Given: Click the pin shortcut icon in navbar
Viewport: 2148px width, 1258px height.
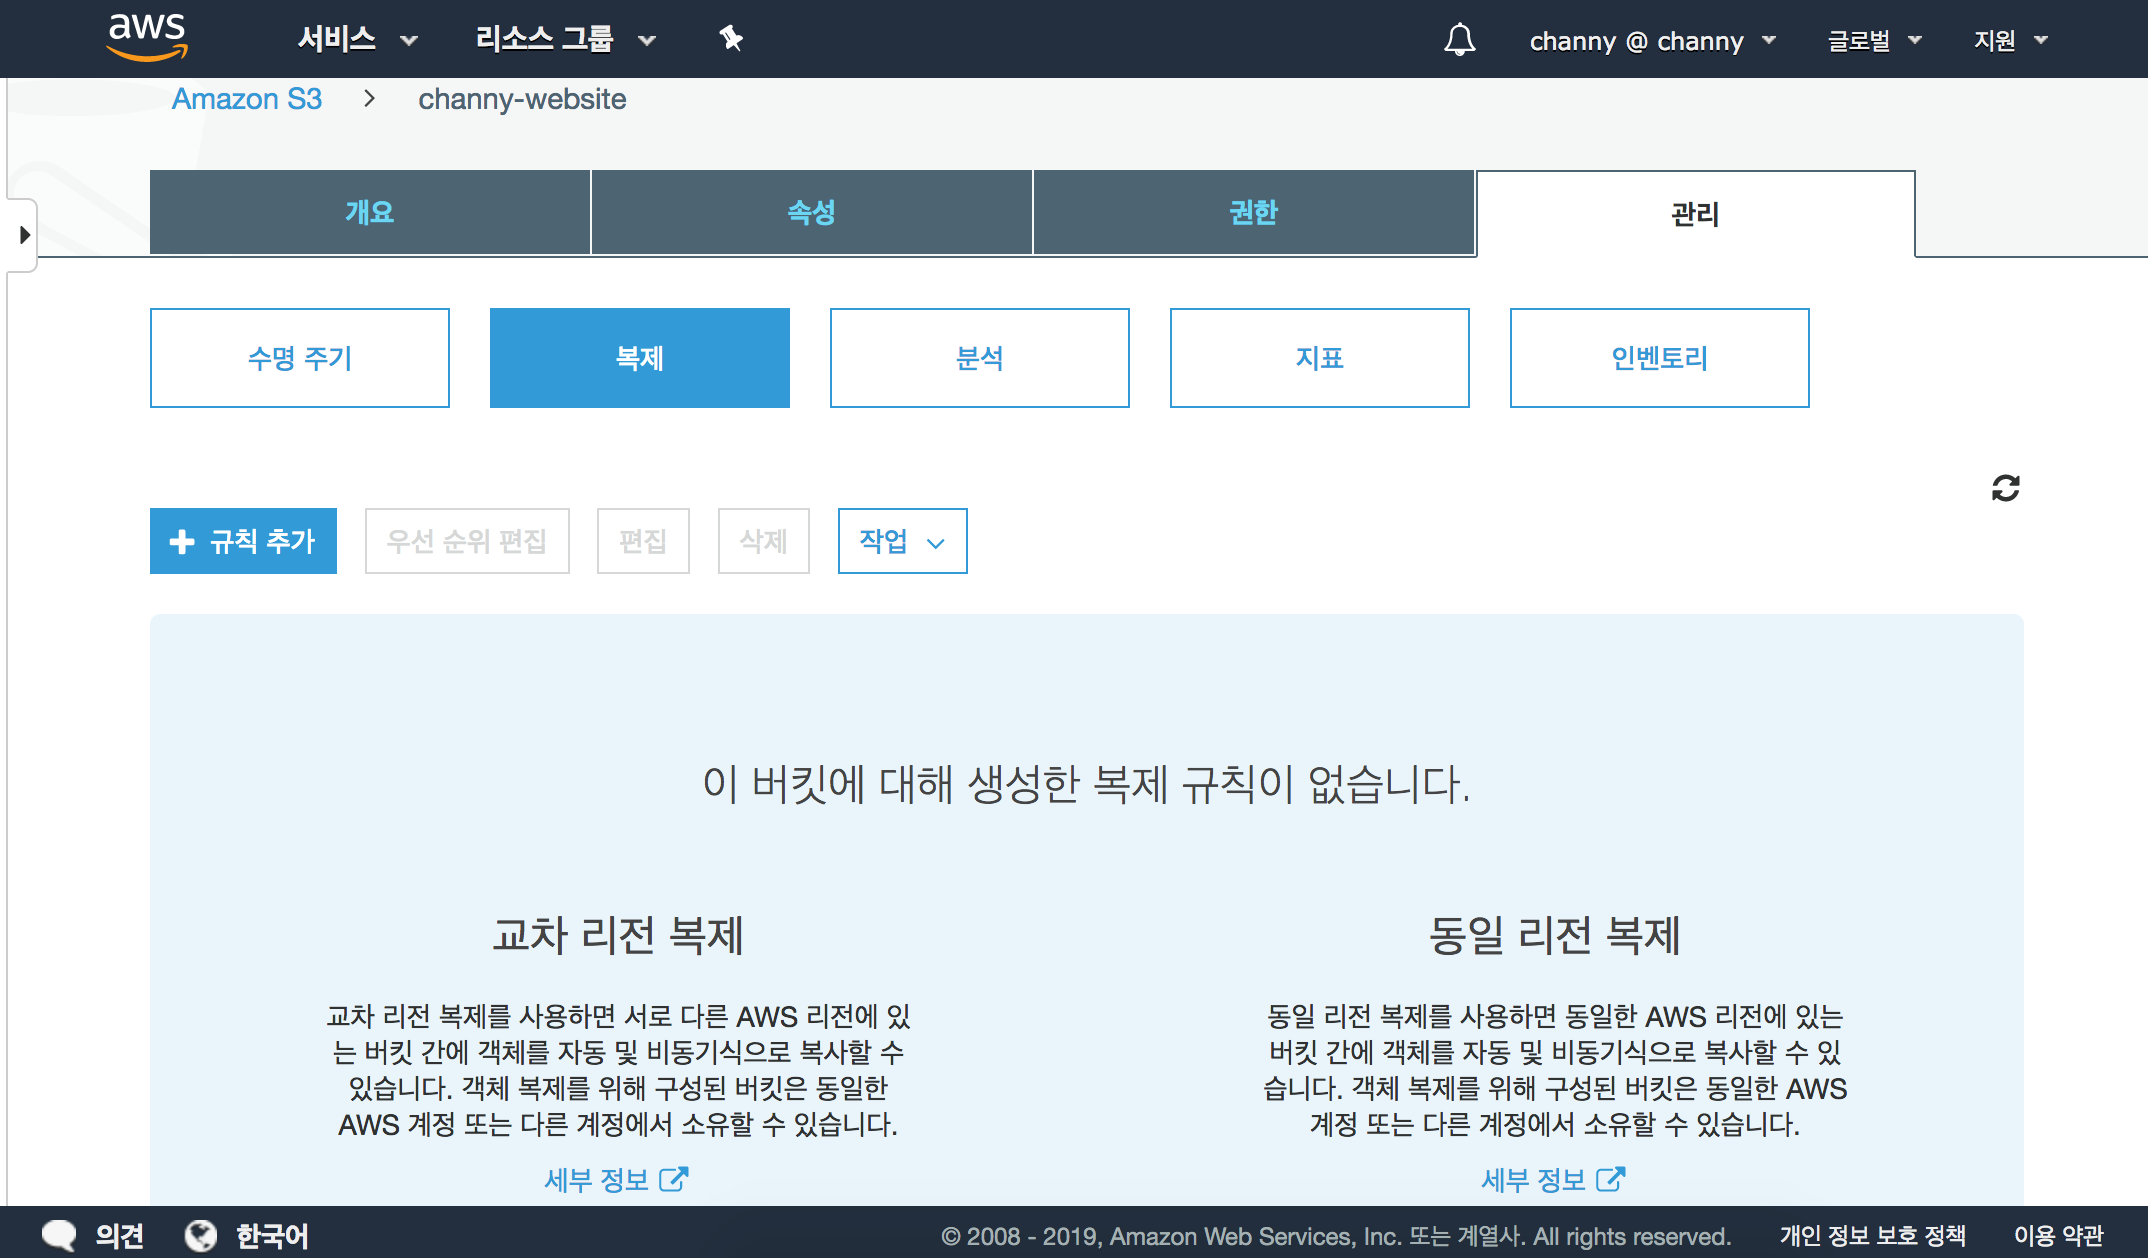Looking at the screenshot, I should (x=731, y=39).
